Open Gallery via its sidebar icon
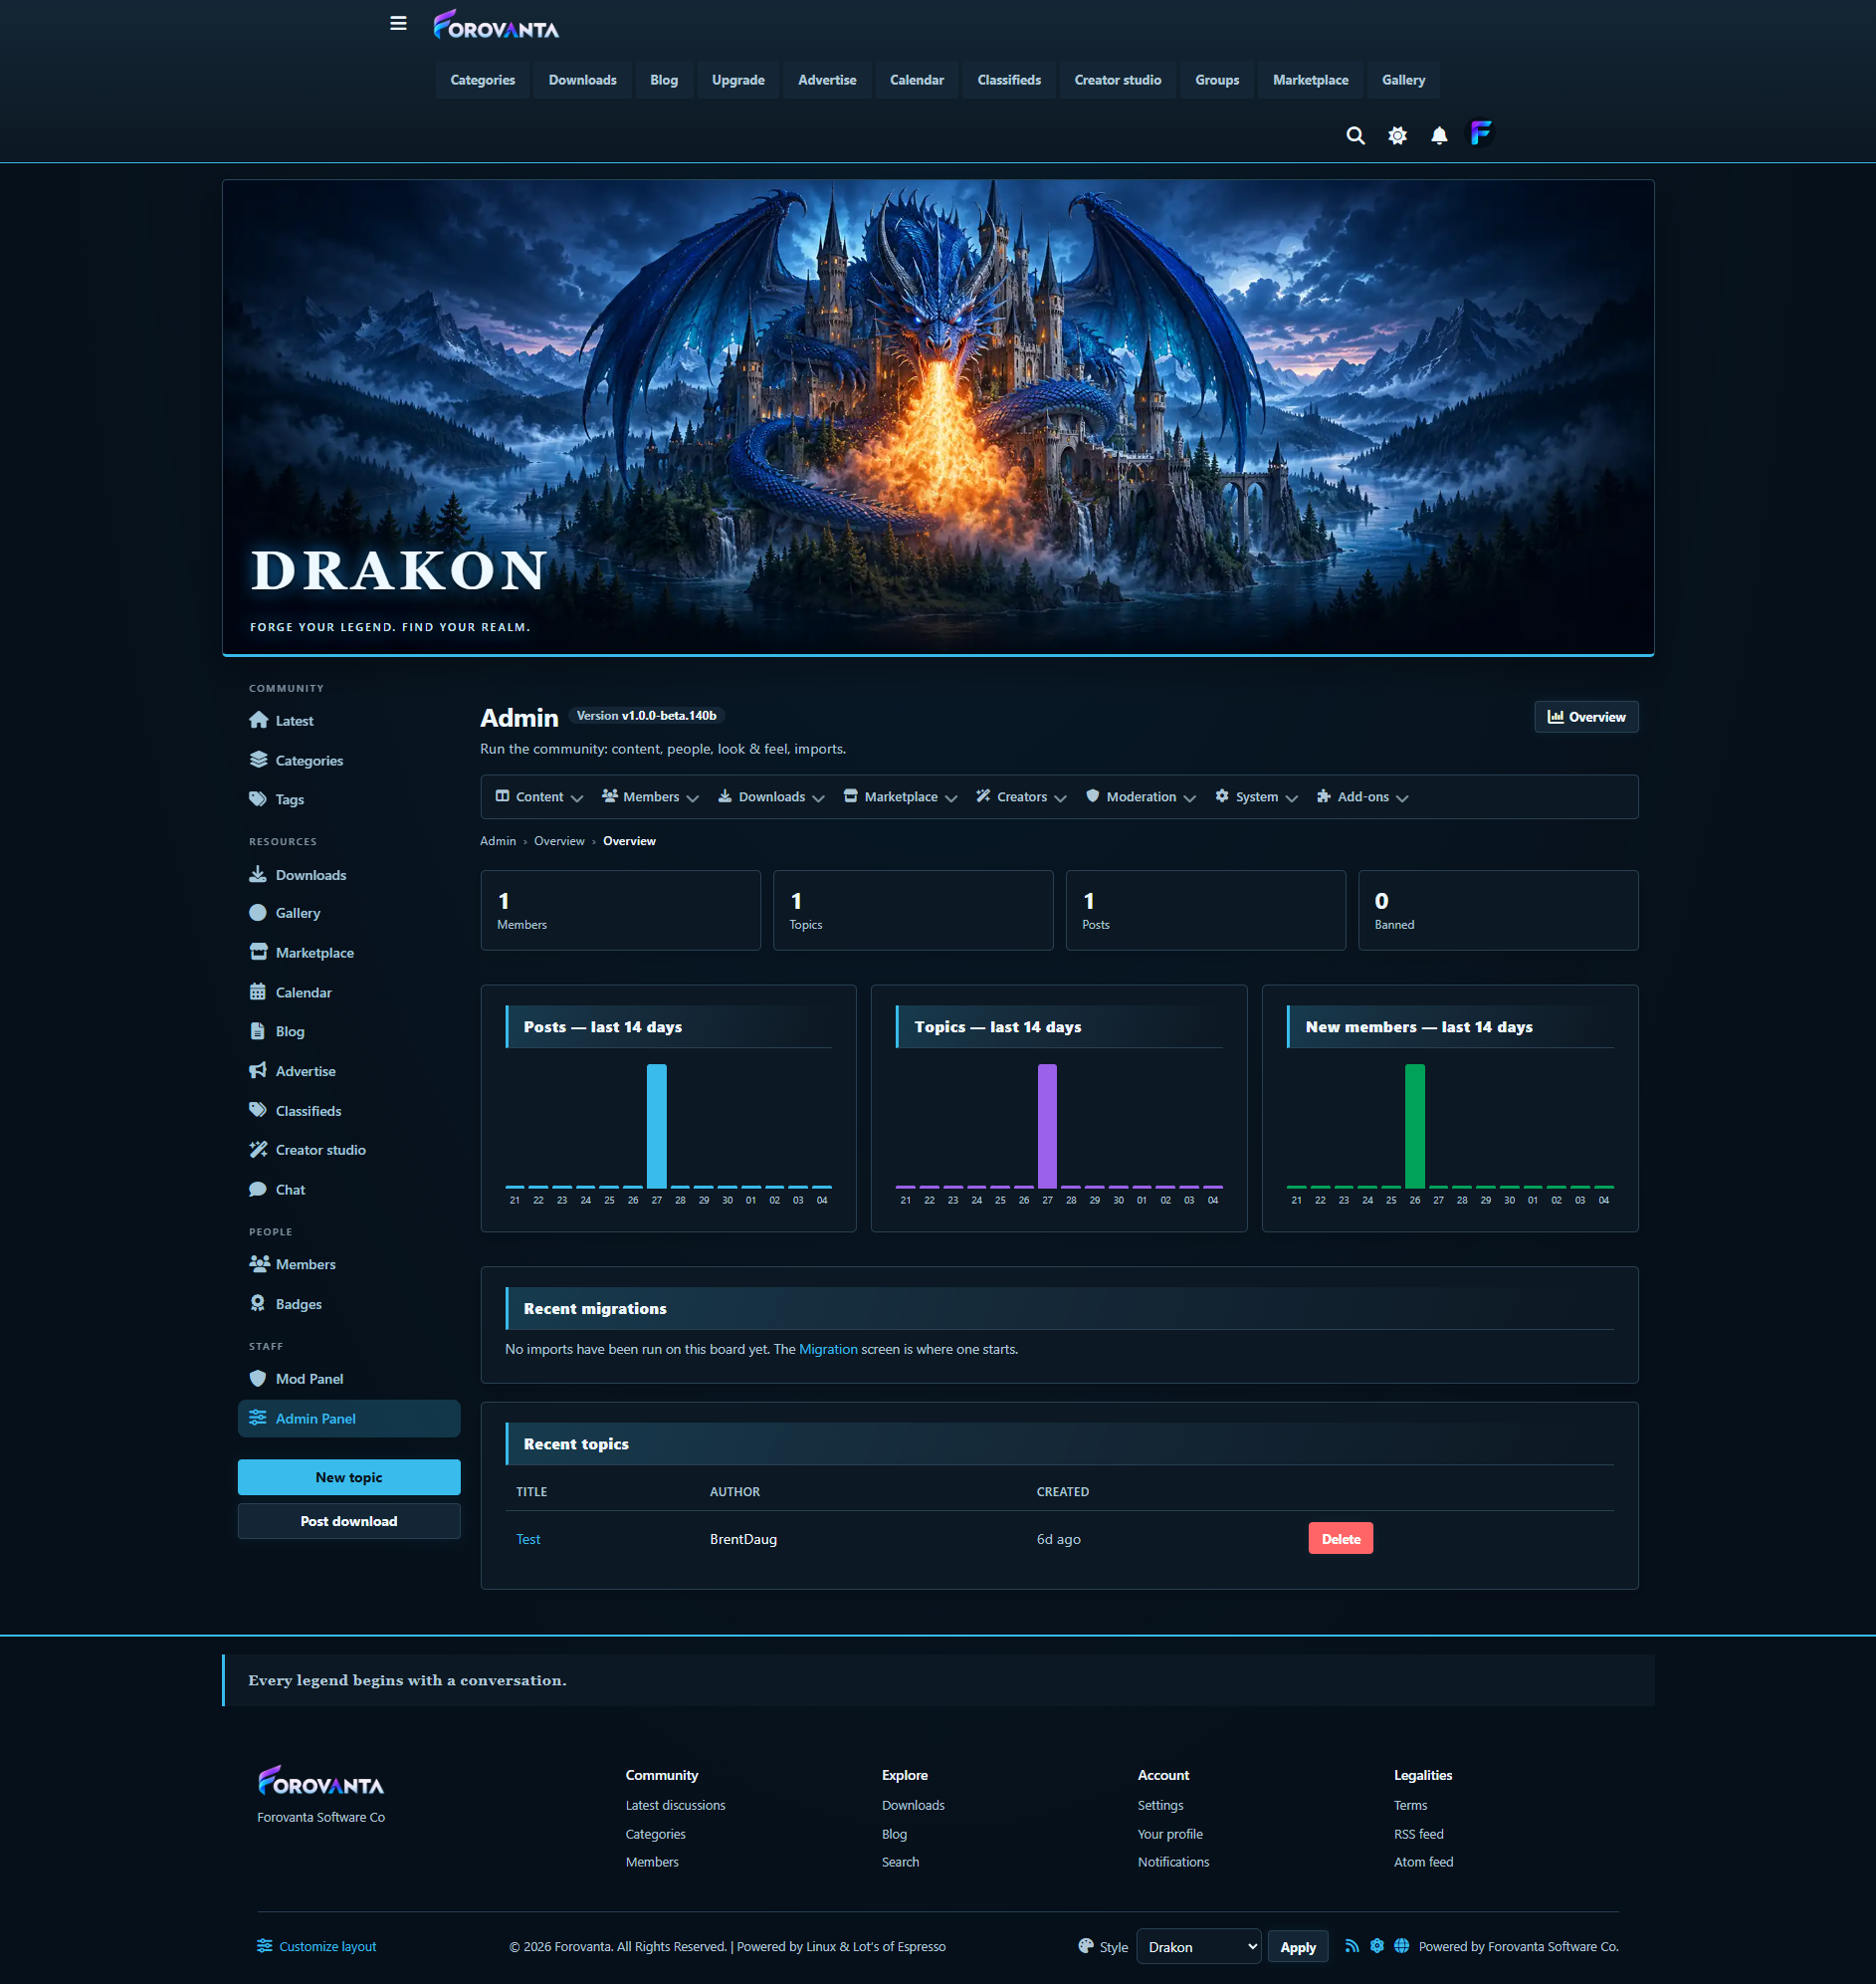This screenshot has width=1876, height=1984. tap(258, 913)
